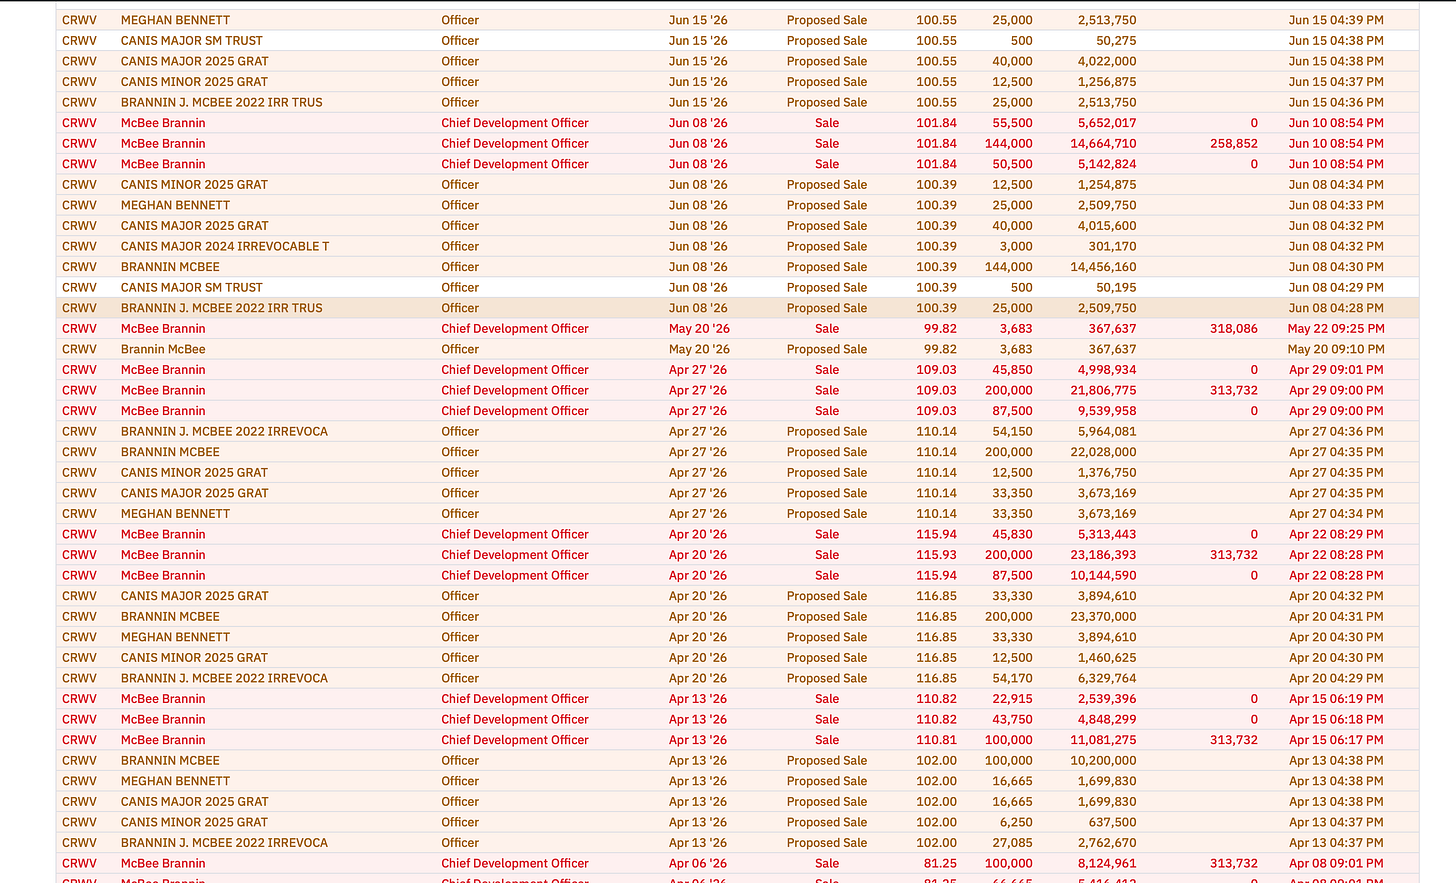Click the 8,124,961 sale value
The image size is (1456, 883).
[x=1107, y=863]
